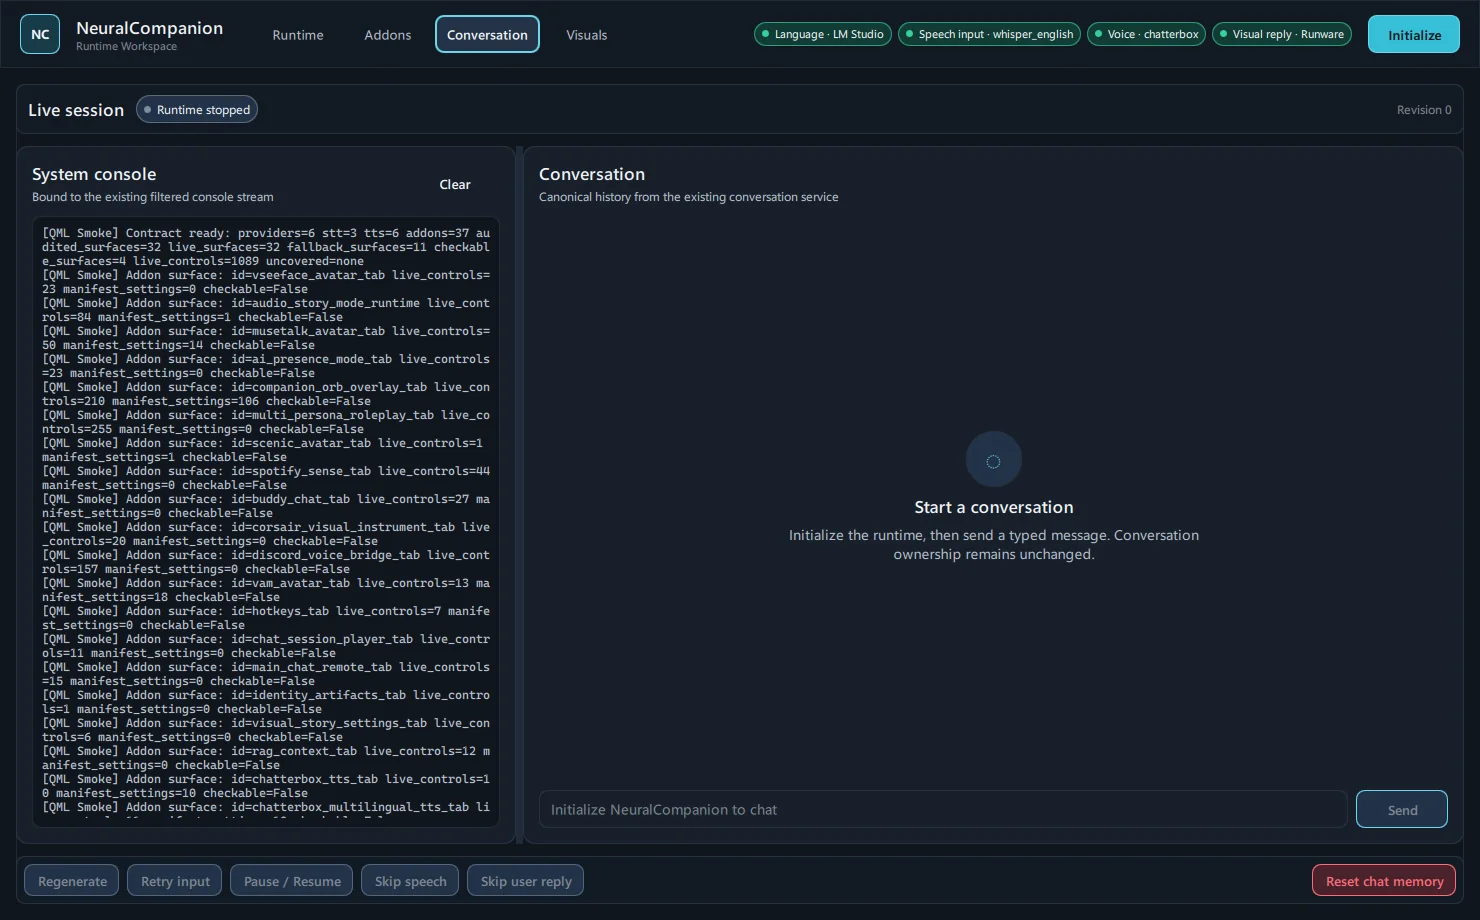The height and width of the screenshot is (920, 1480).
Task: Click the splitter handle between console and conversation
Action: [x=519, y=495]
